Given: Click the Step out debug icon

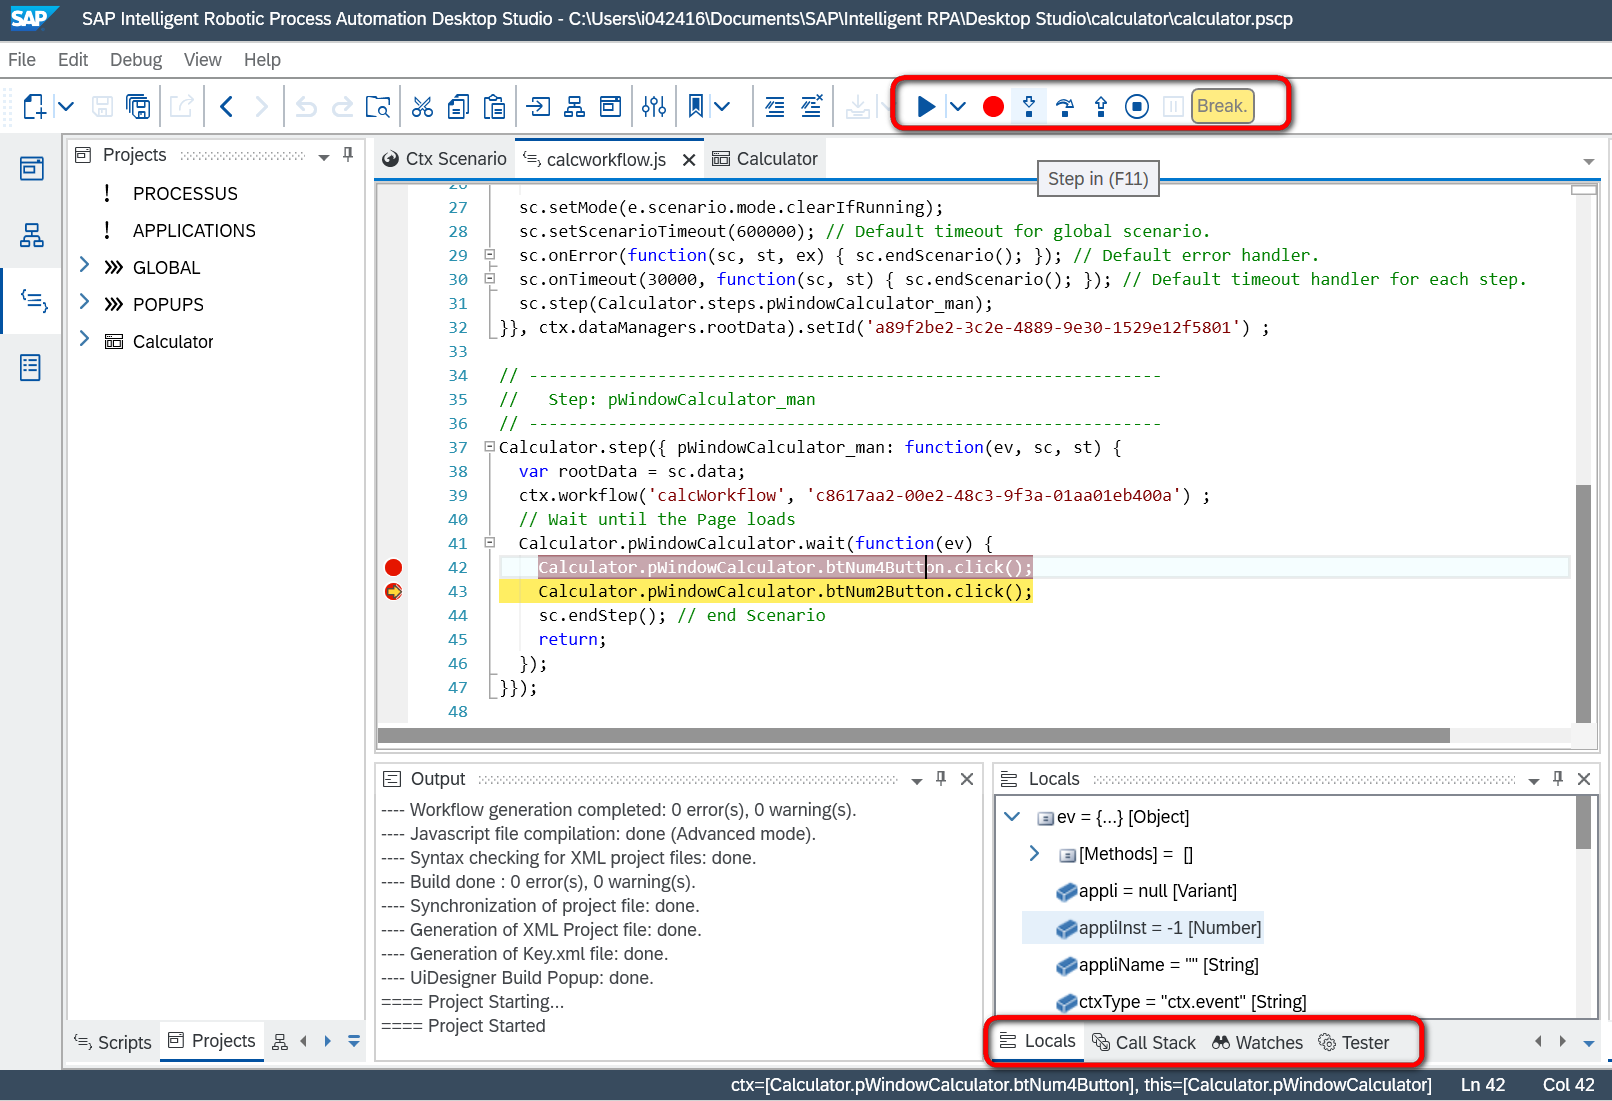Looking at the screenshot, I should point(1101,106).
